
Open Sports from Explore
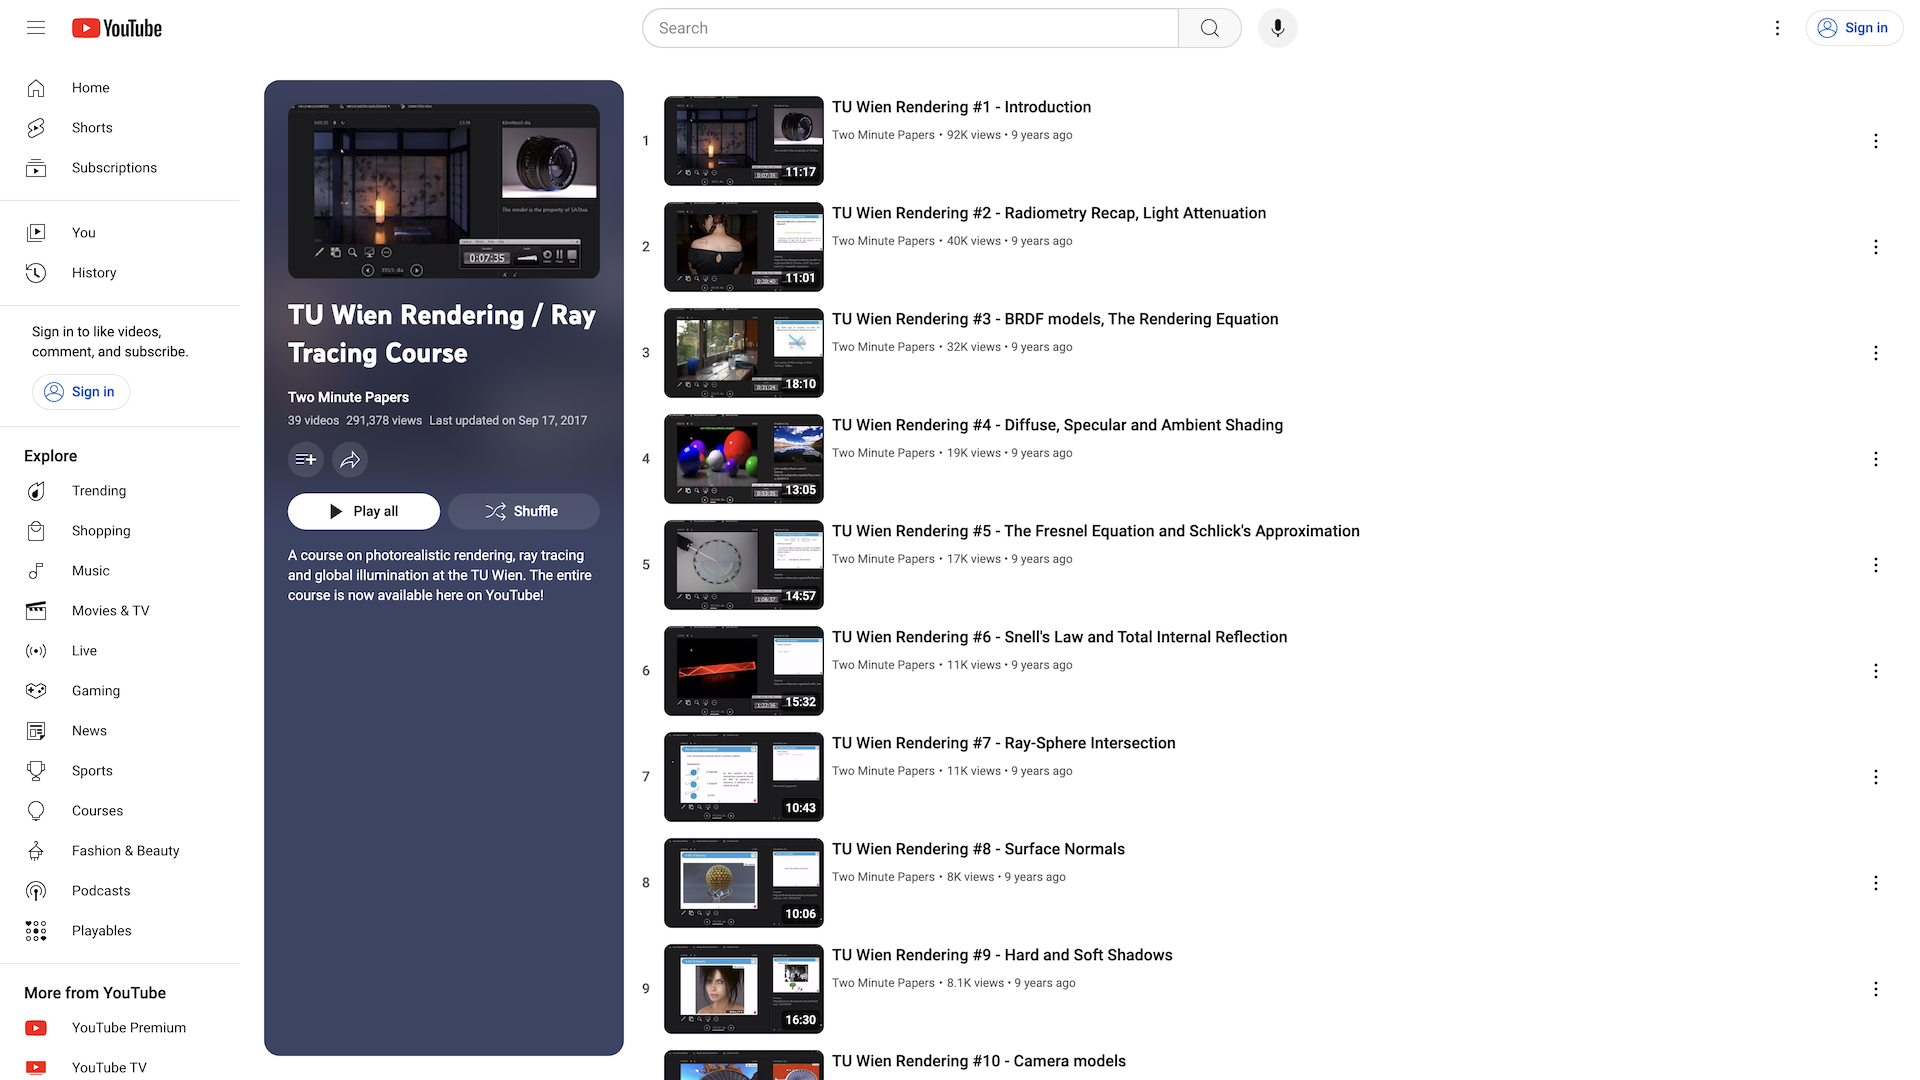[x=120, y=771]
